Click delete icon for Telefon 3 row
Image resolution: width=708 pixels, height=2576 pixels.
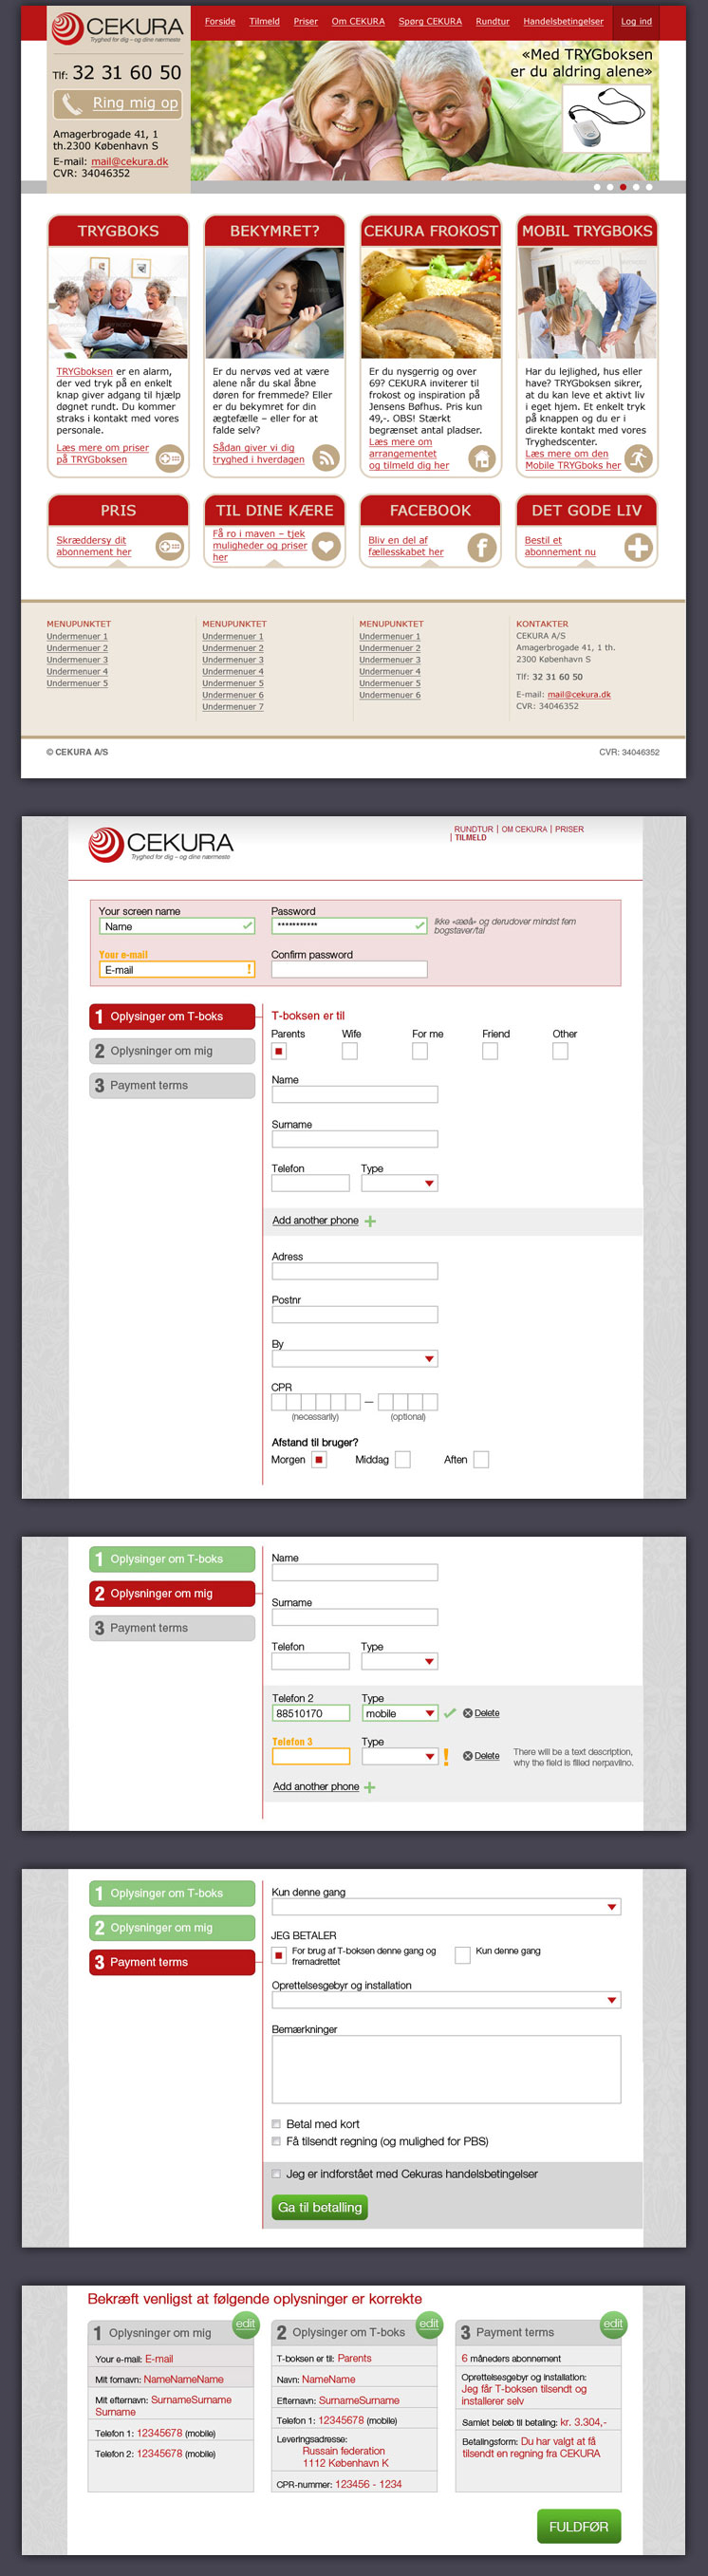pos(468,1756)
